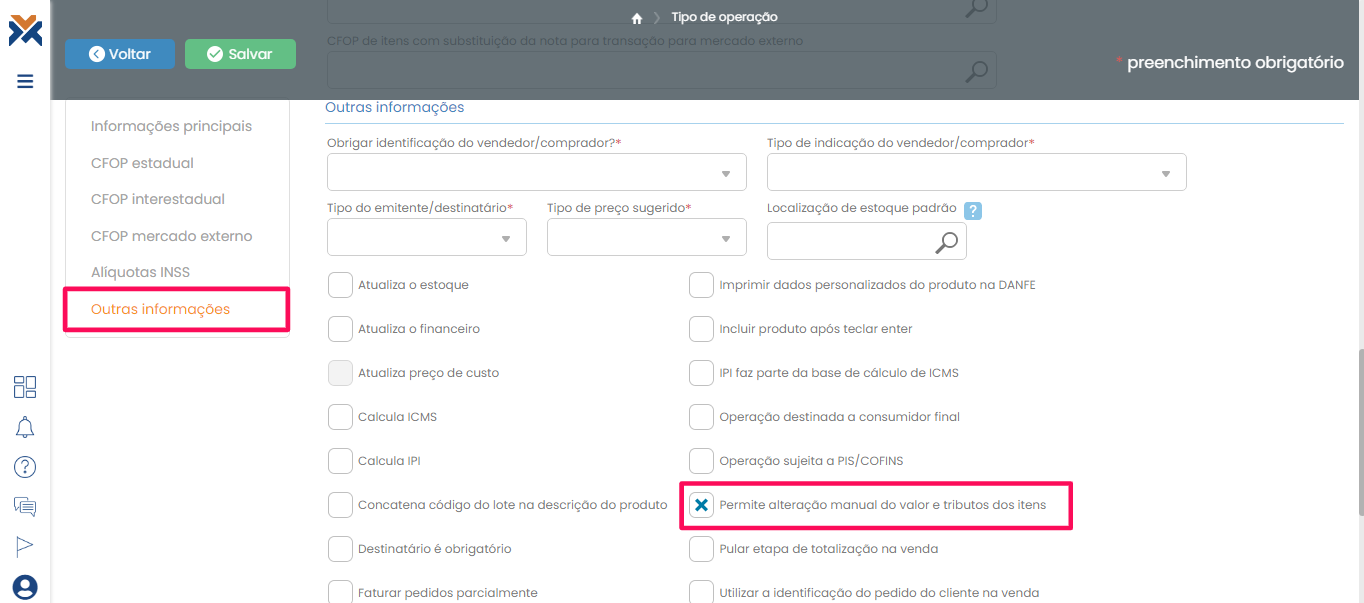Click the Voltar button

[120, 54]
